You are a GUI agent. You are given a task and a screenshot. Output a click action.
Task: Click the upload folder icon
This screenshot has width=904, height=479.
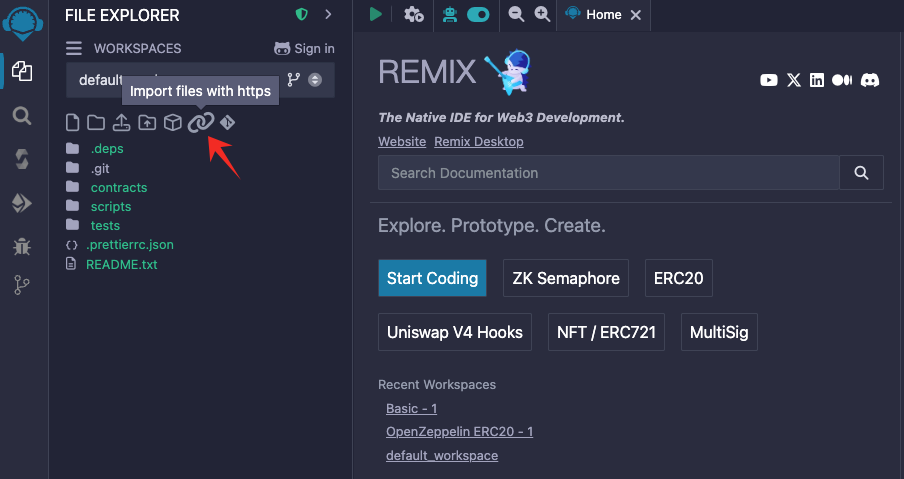click(147, 123)
